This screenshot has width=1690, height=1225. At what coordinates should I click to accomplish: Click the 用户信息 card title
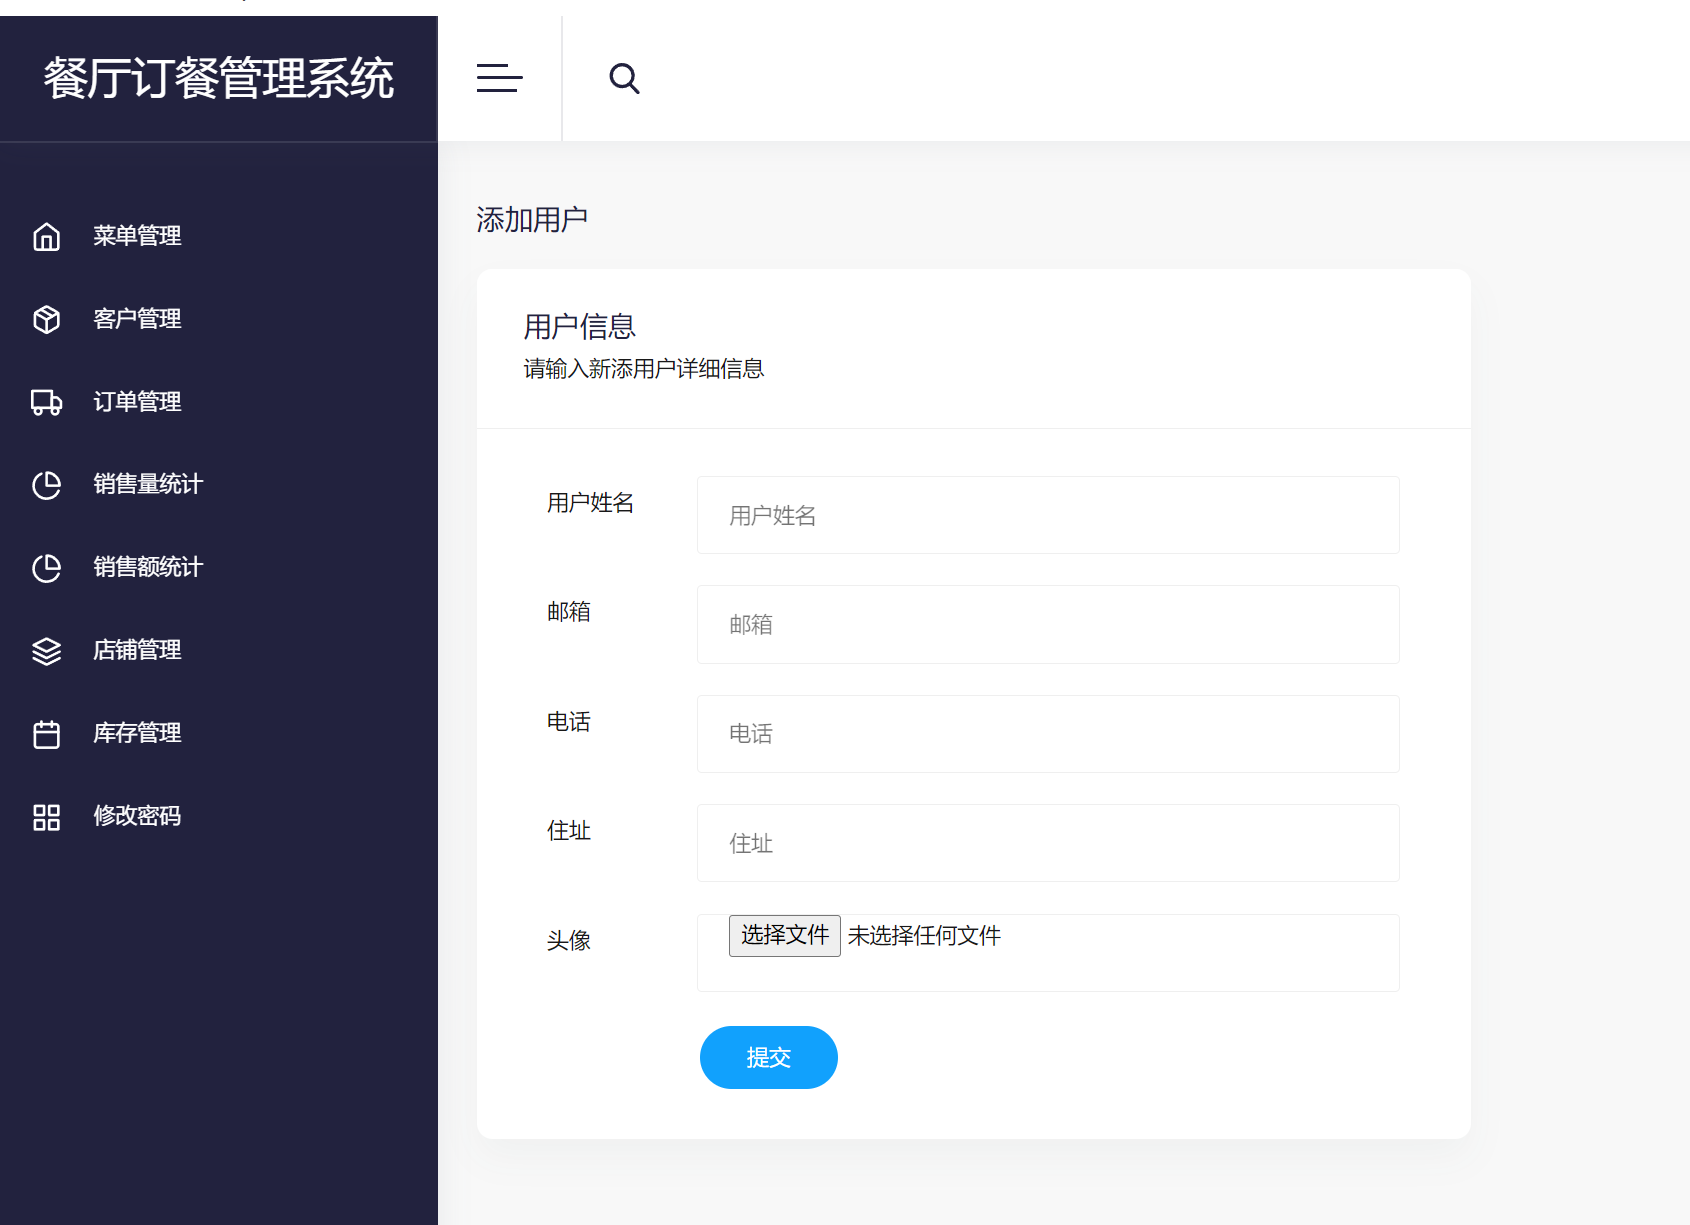tap(580, 327)
